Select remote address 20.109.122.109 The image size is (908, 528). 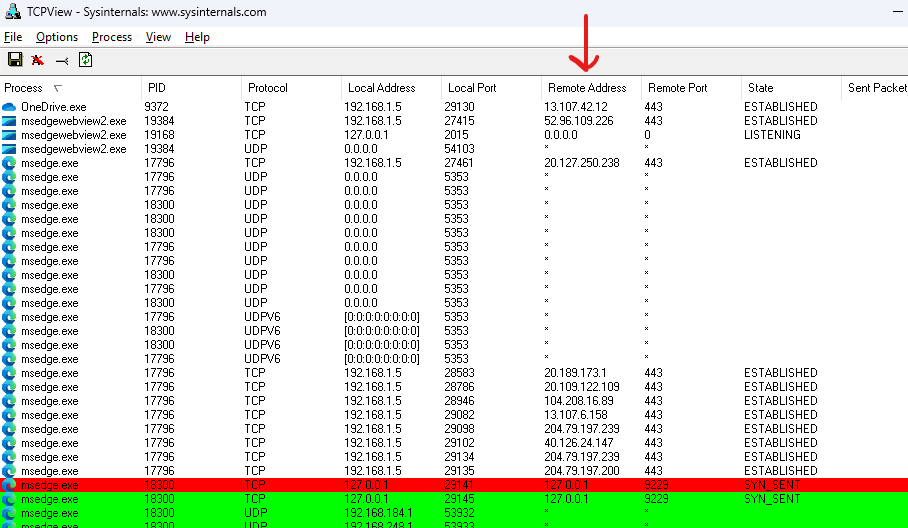pos(581,387)
